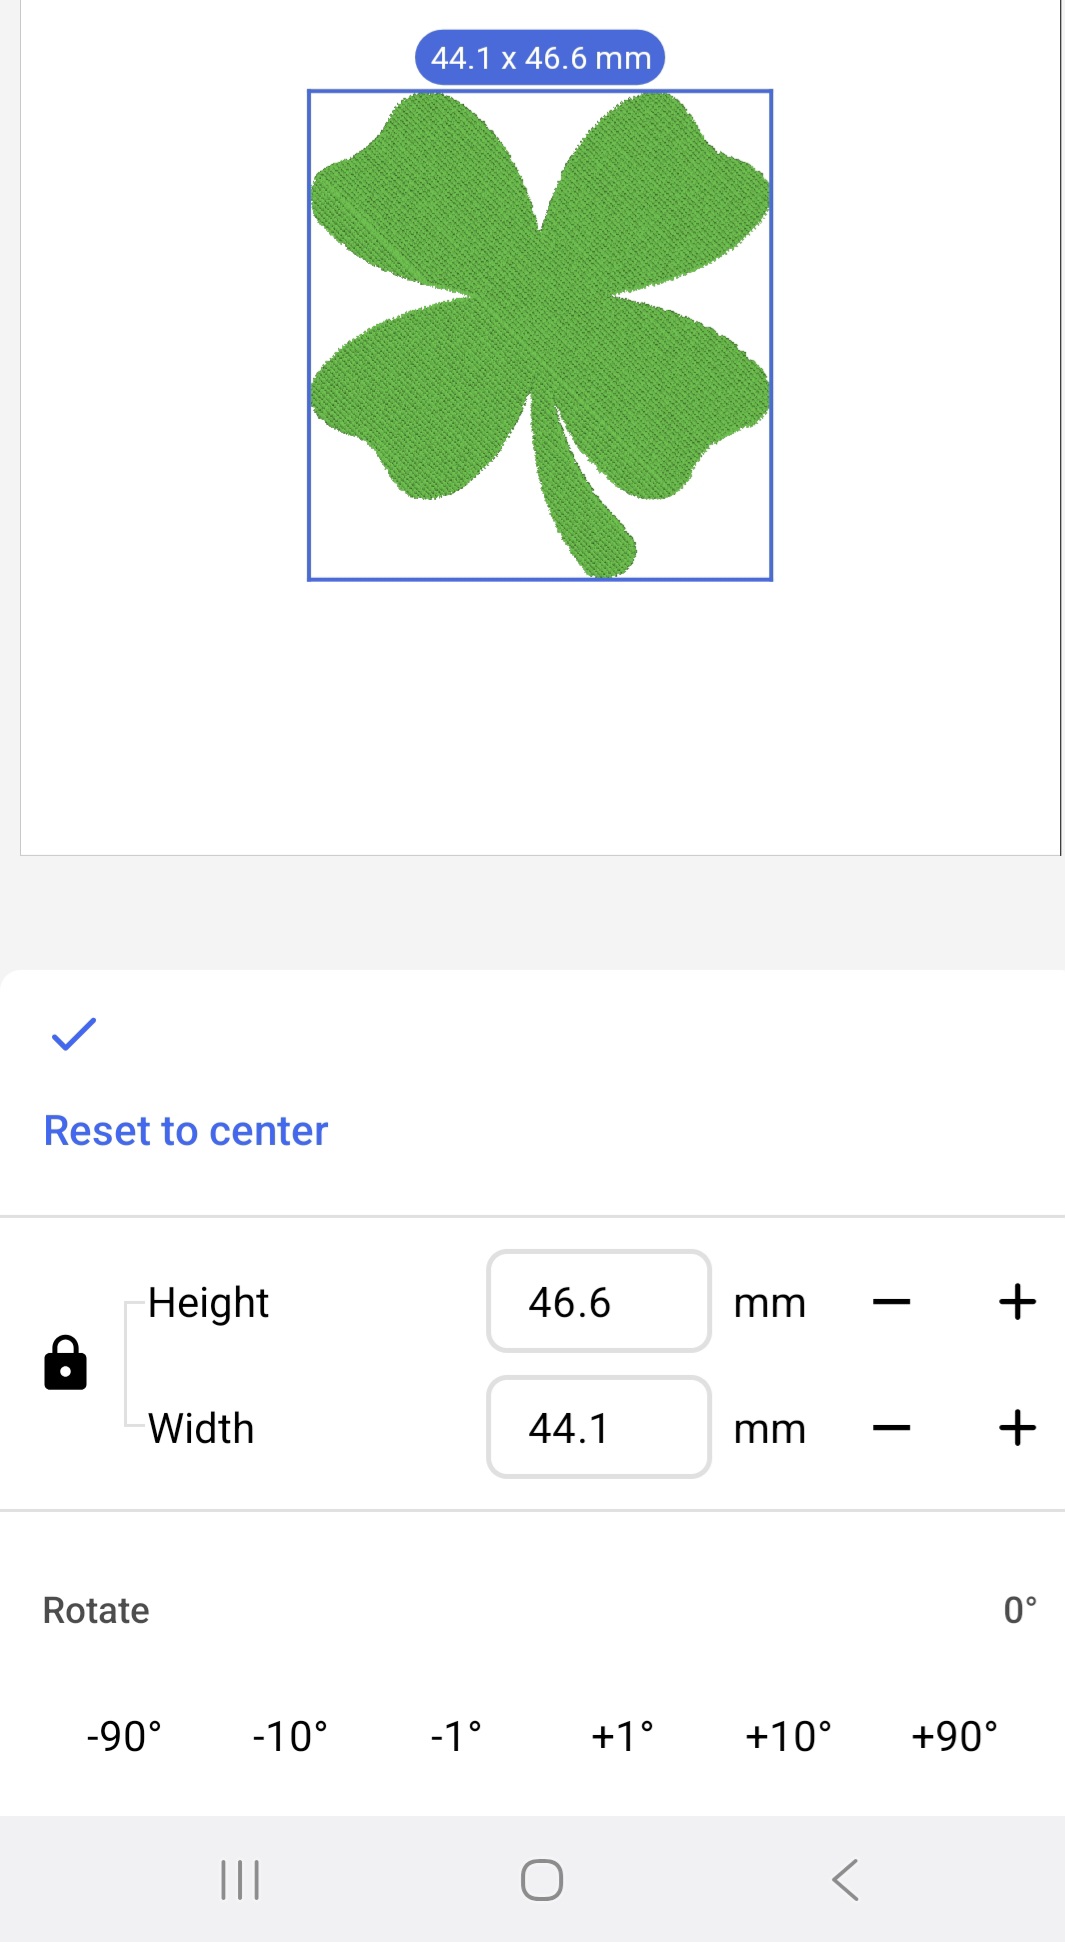Screen dimensions: 1065x1942
Task: Confirm changes with the blue checkmark
Action: (x=74, y=1034)
